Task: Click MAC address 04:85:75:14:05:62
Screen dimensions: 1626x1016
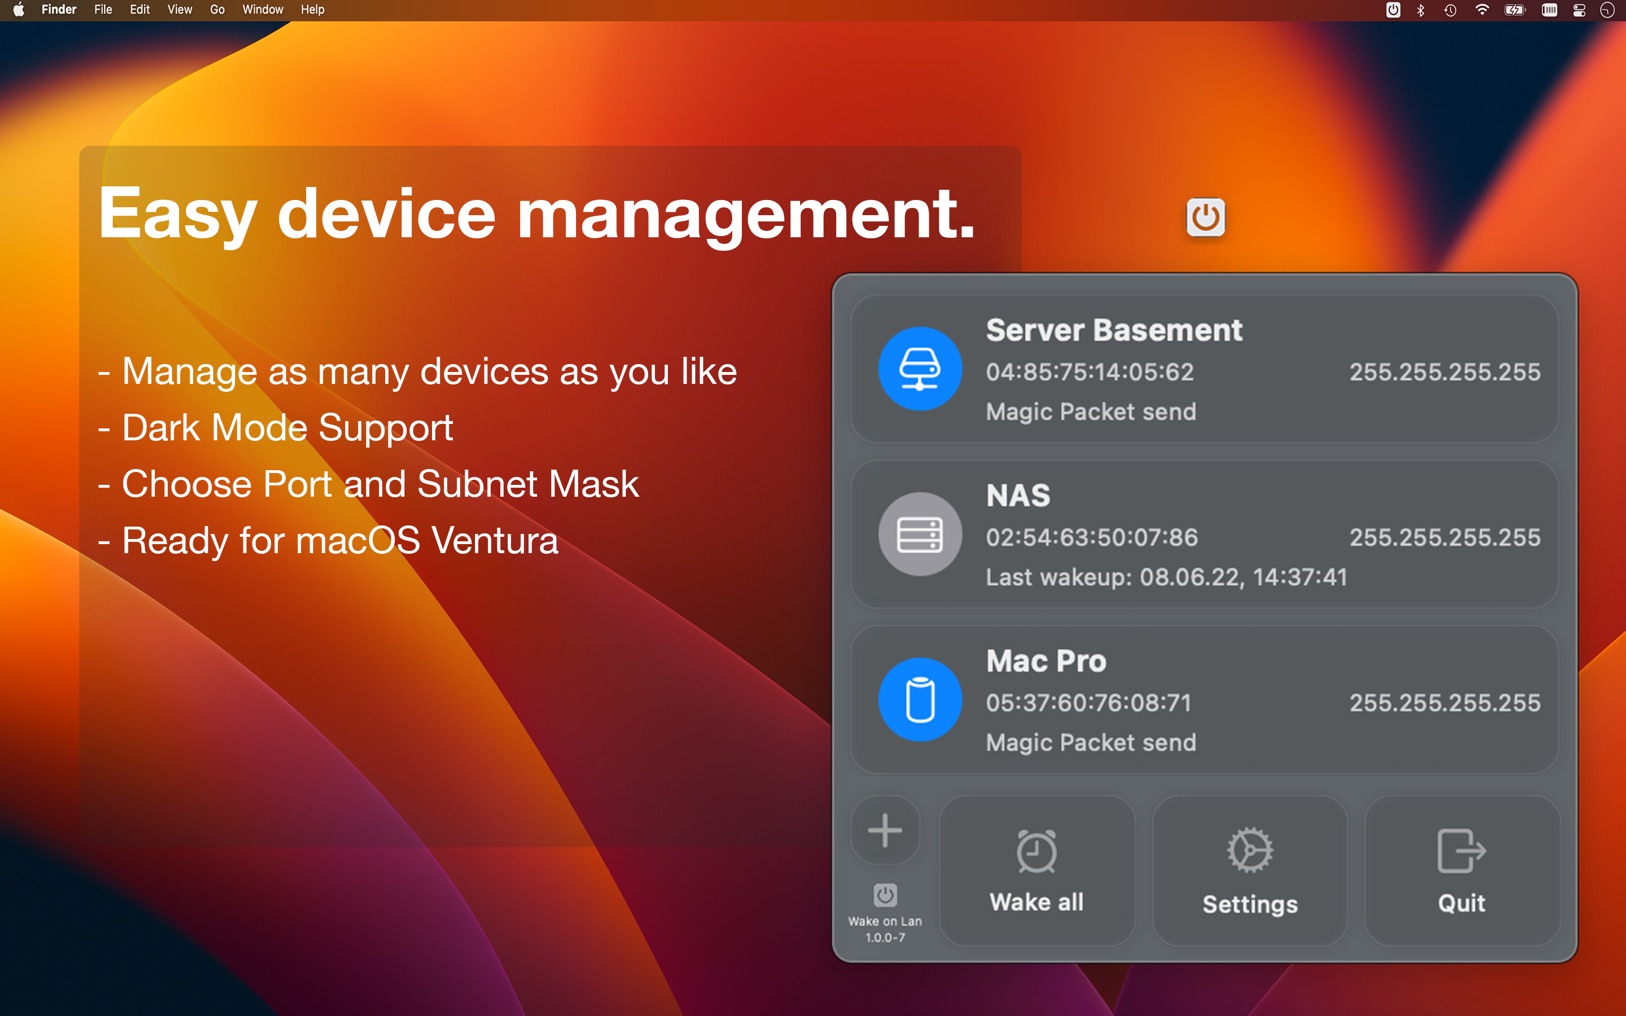Action: tap(1090, 372)
